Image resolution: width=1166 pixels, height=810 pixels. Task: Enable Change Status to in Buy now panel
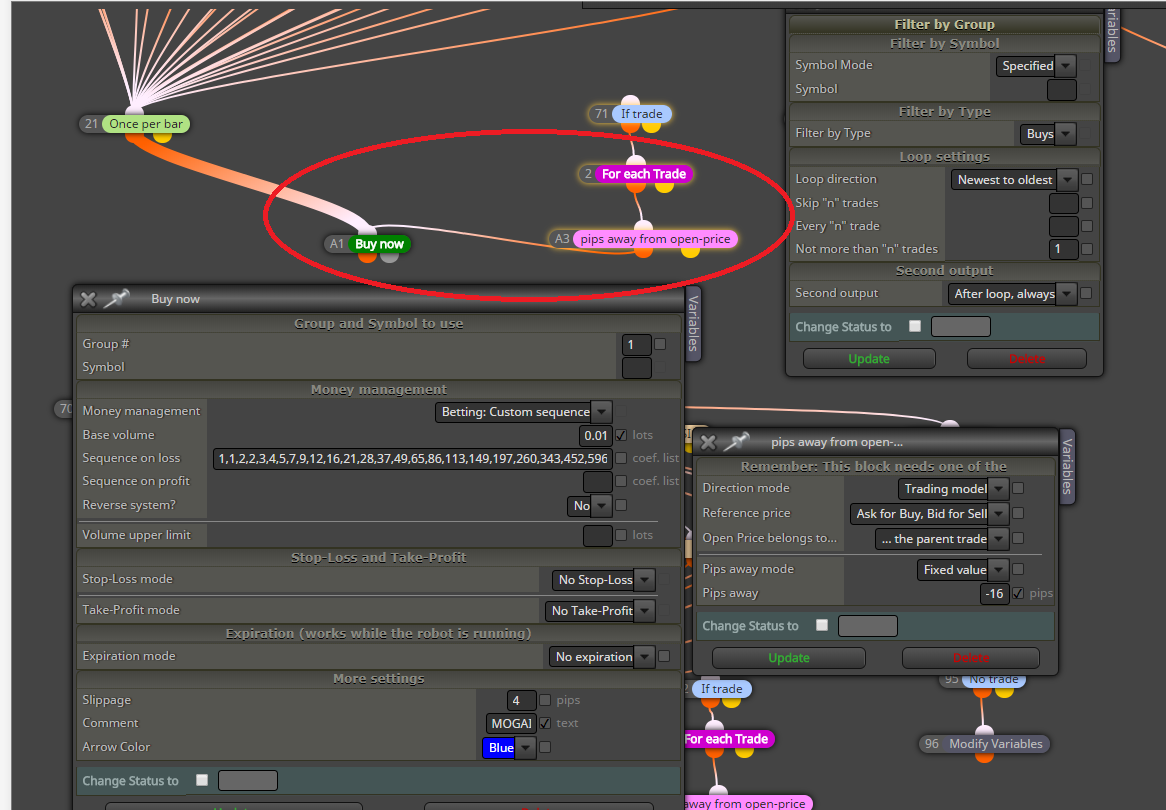tap(202, 780)
